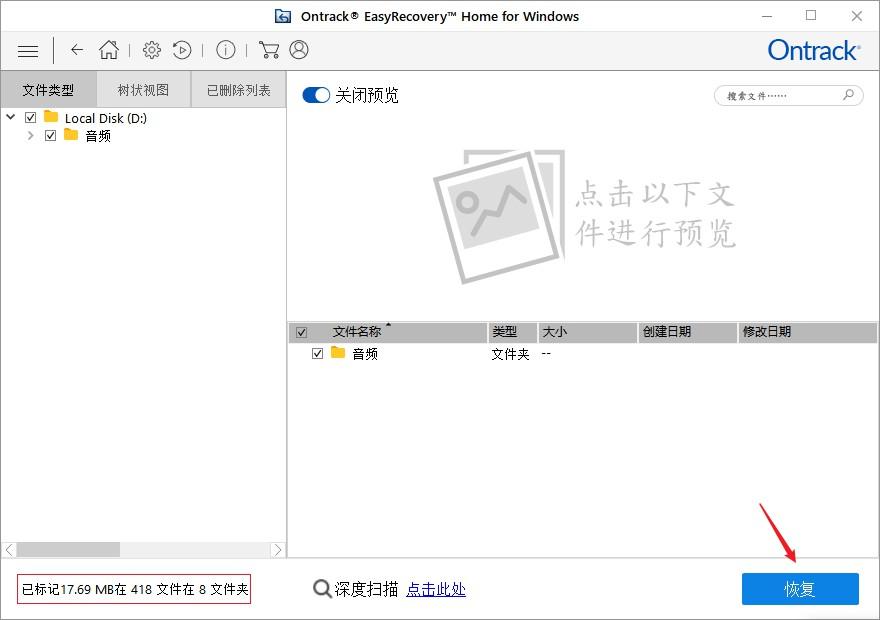Image resolution: width=880 pixels, height=620 pixels.
Task: Return to the home screen icon
Action: (x=109, y=50)
